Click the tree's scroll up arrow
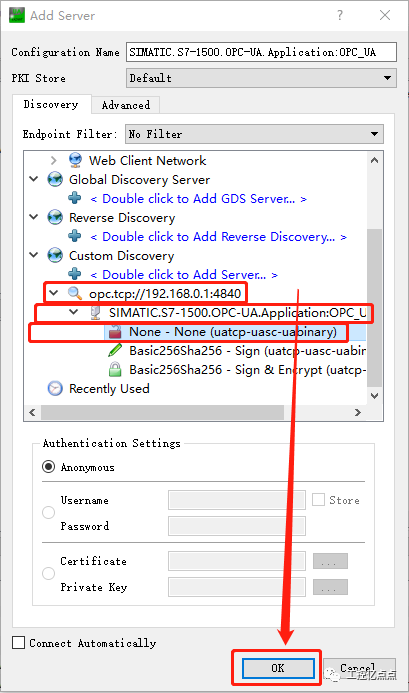The image size is (409, 693). coord(374,160)
